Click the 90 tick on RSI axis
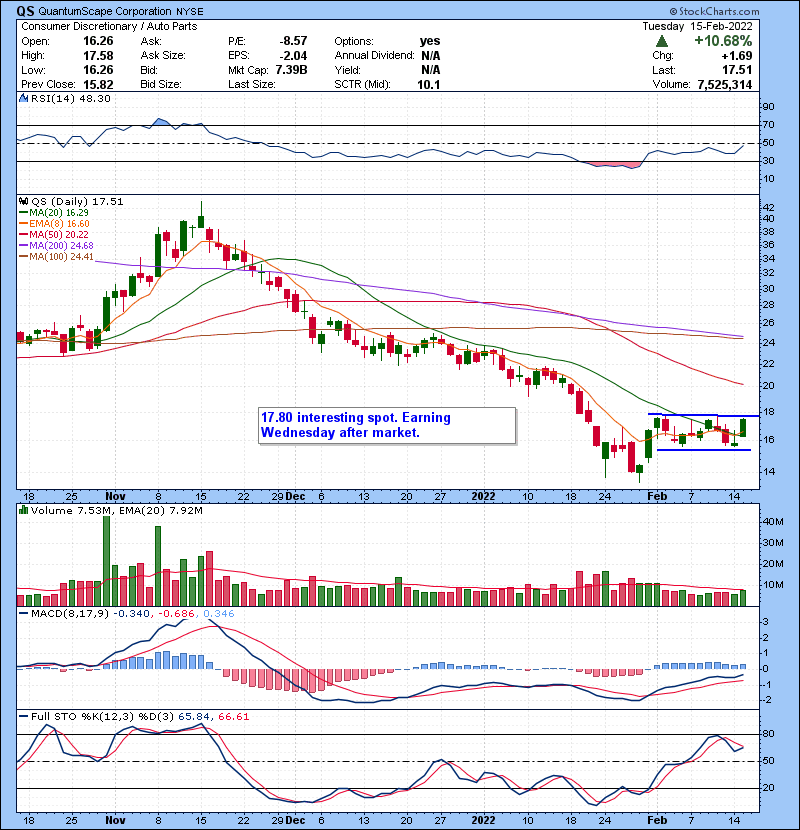The height and width of the screenshot is (830, 800). point(768,107)
